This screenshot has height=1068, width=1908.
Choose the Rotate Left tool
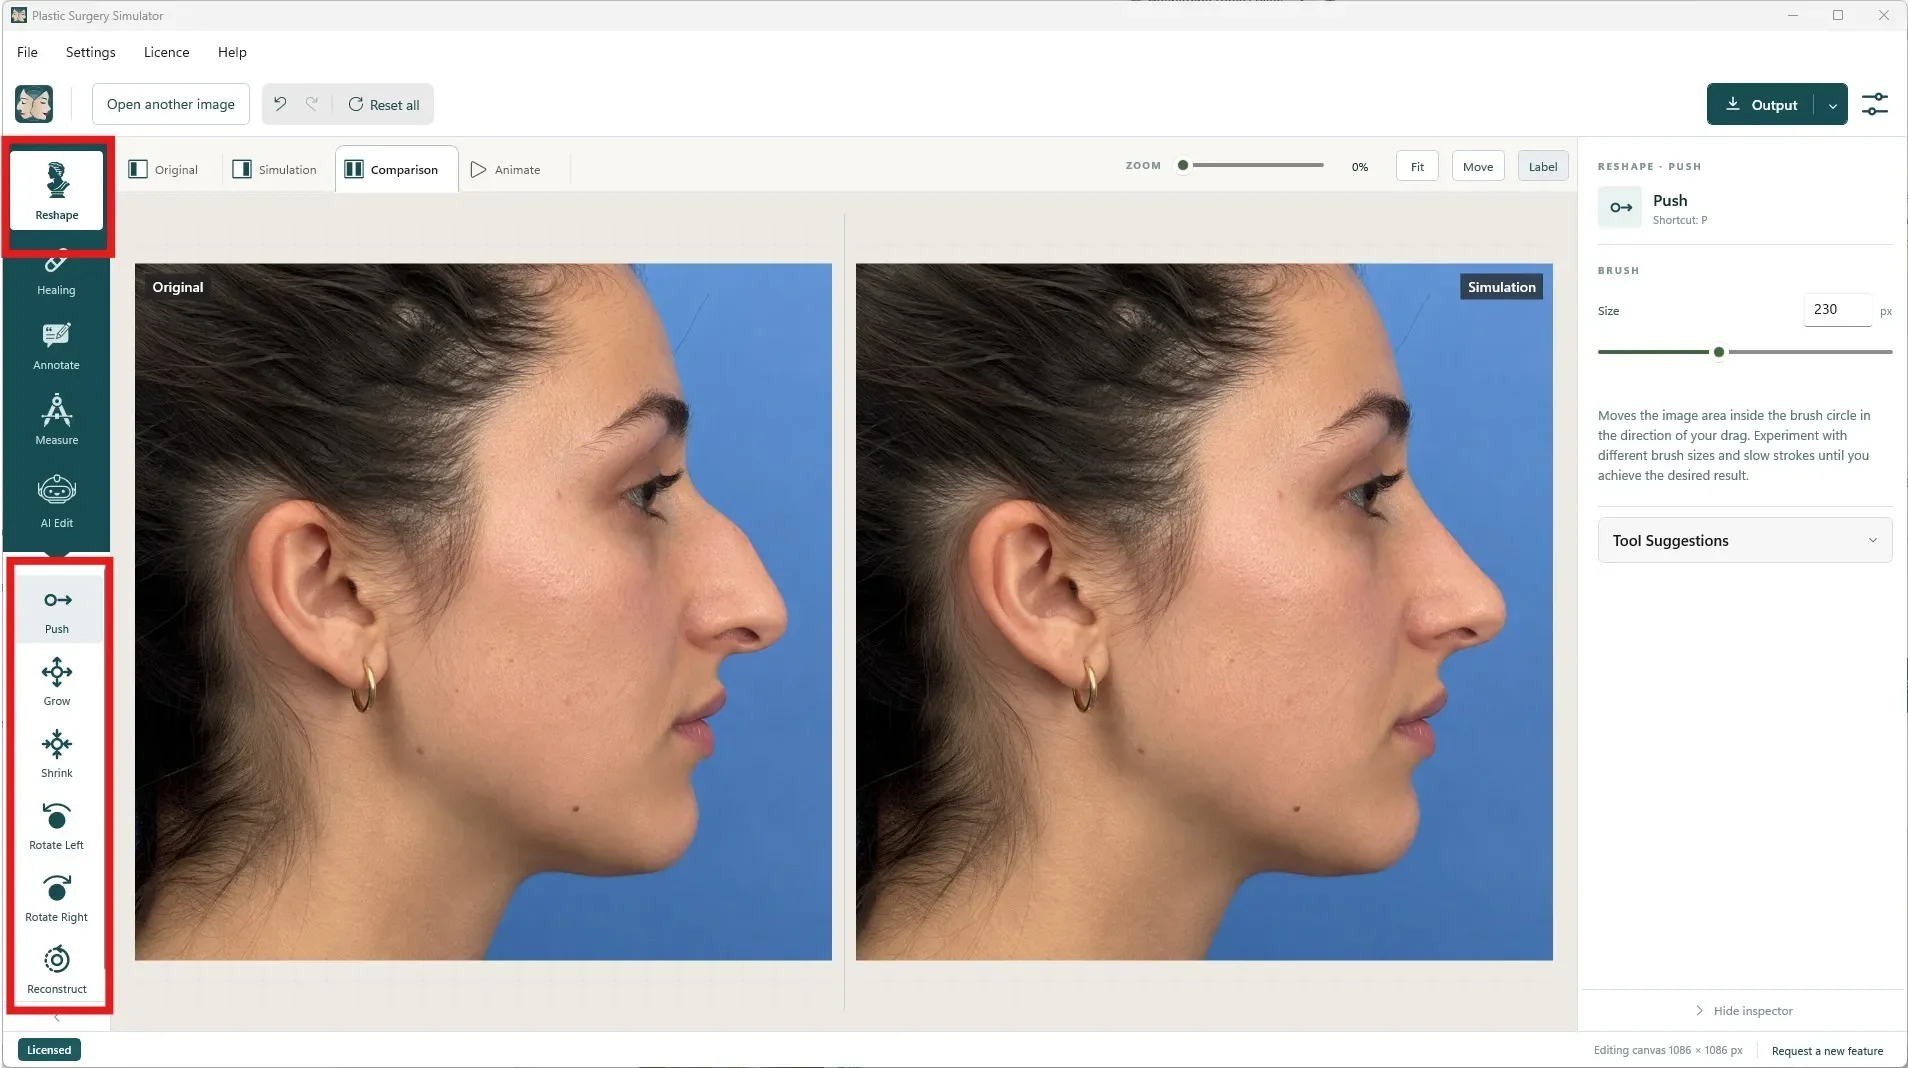(x=57, y=826)
